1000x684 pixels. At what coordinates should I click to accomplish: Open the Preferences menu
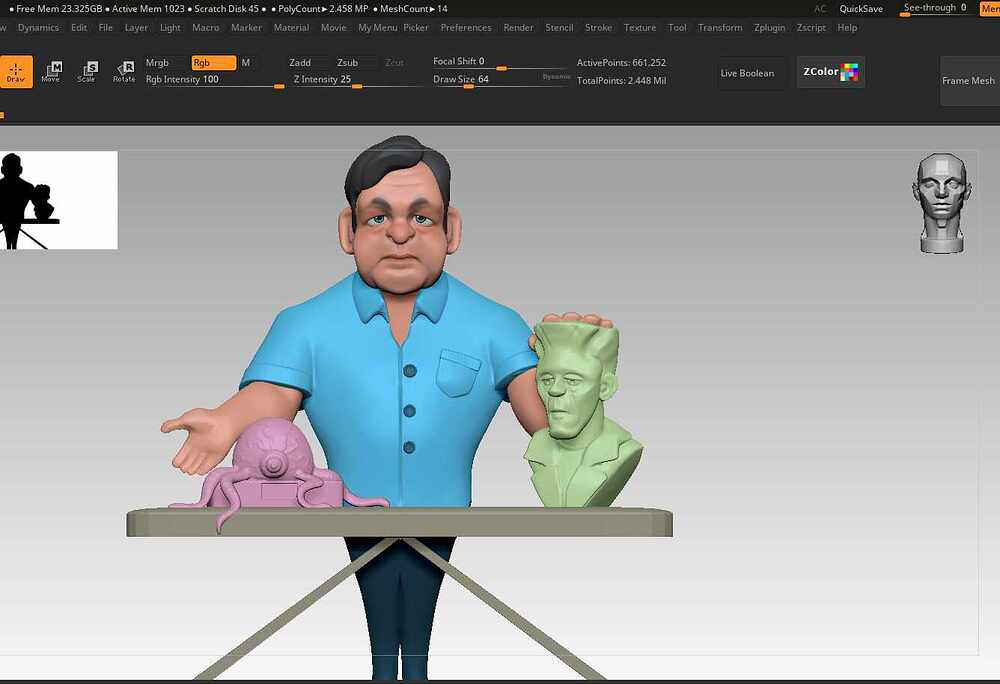[x=466, y=27]
